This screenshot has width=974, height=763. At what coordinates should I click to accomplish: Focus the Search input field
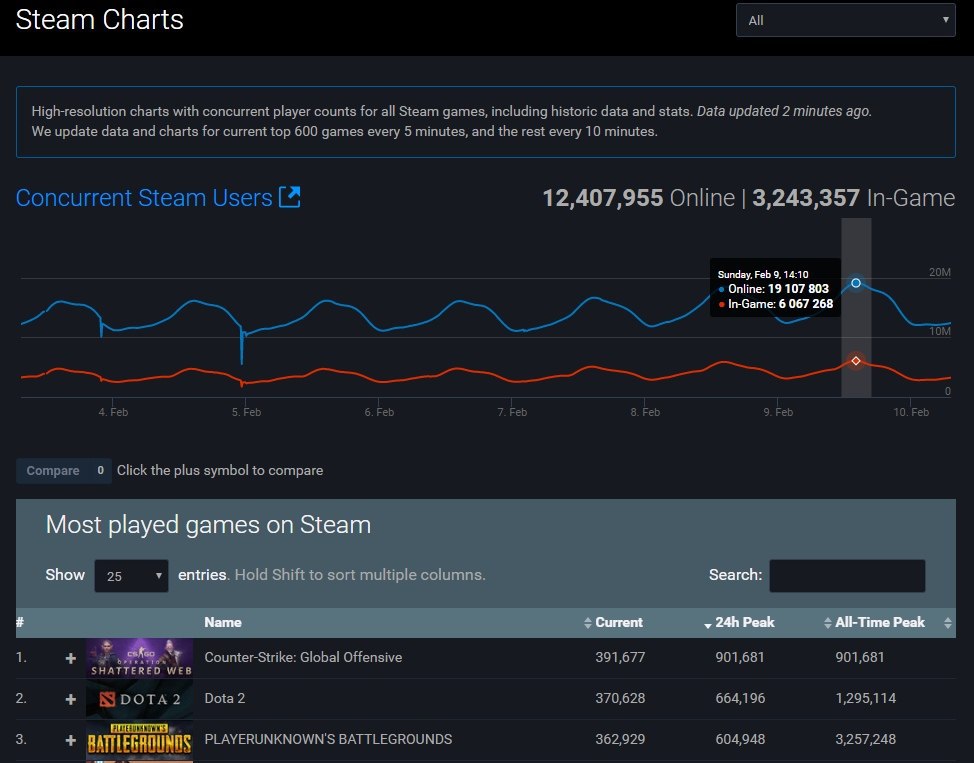[846, 575]
